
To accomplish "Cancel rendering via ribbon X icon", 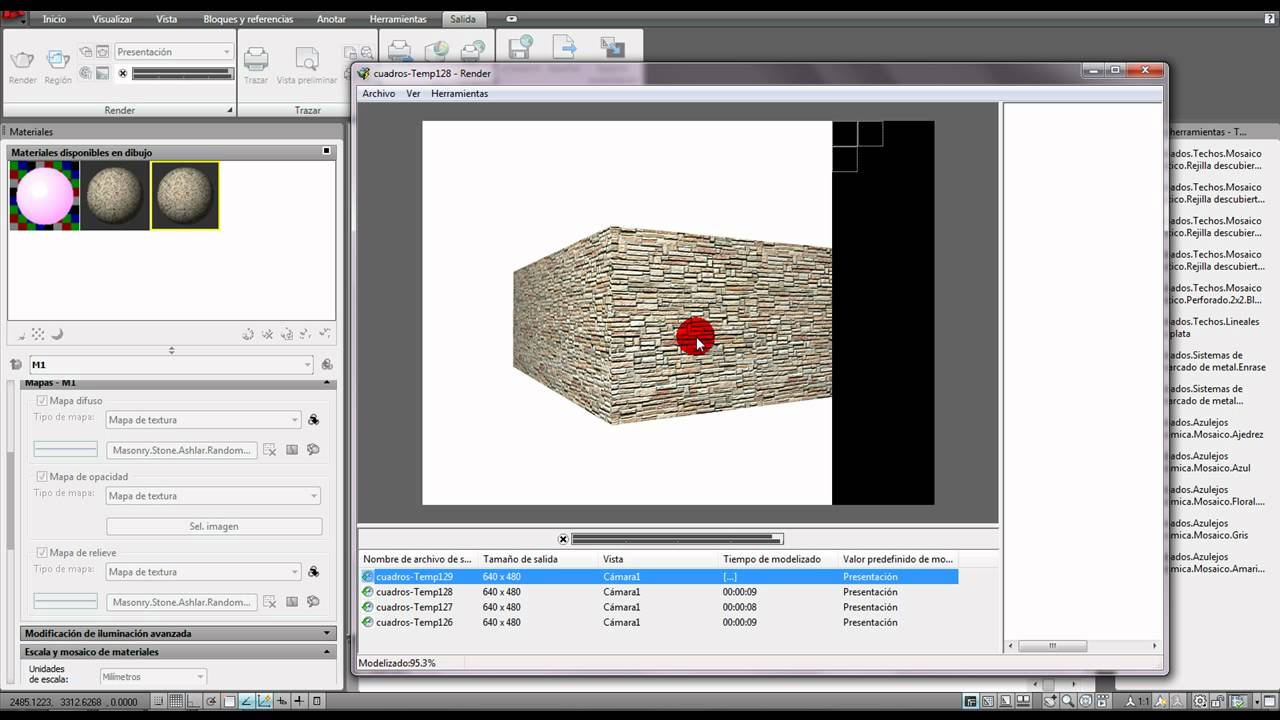I will (123, 73).
